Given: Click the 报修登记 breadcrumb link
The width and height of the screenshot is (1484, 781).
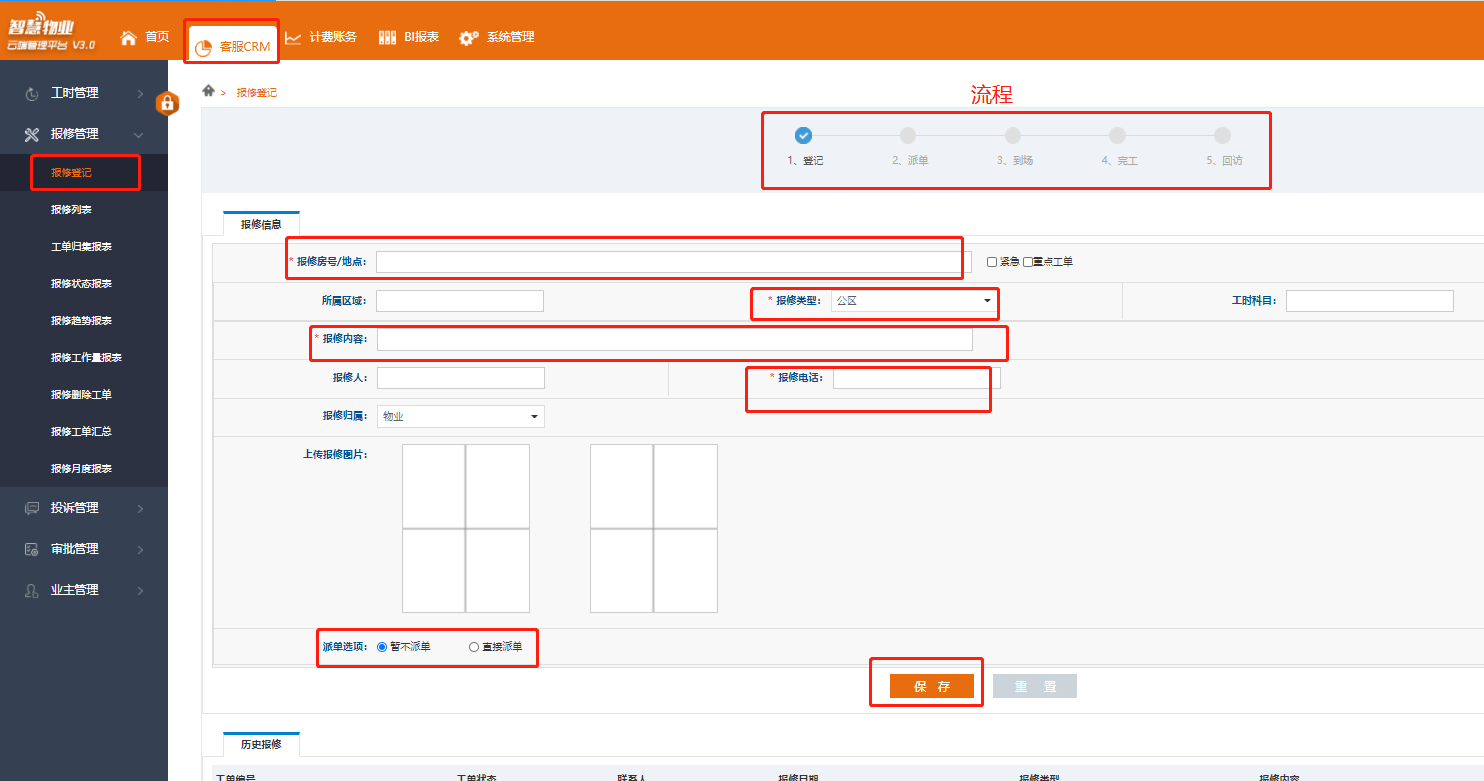Looking at the screenshot, I should click(257, 92).
